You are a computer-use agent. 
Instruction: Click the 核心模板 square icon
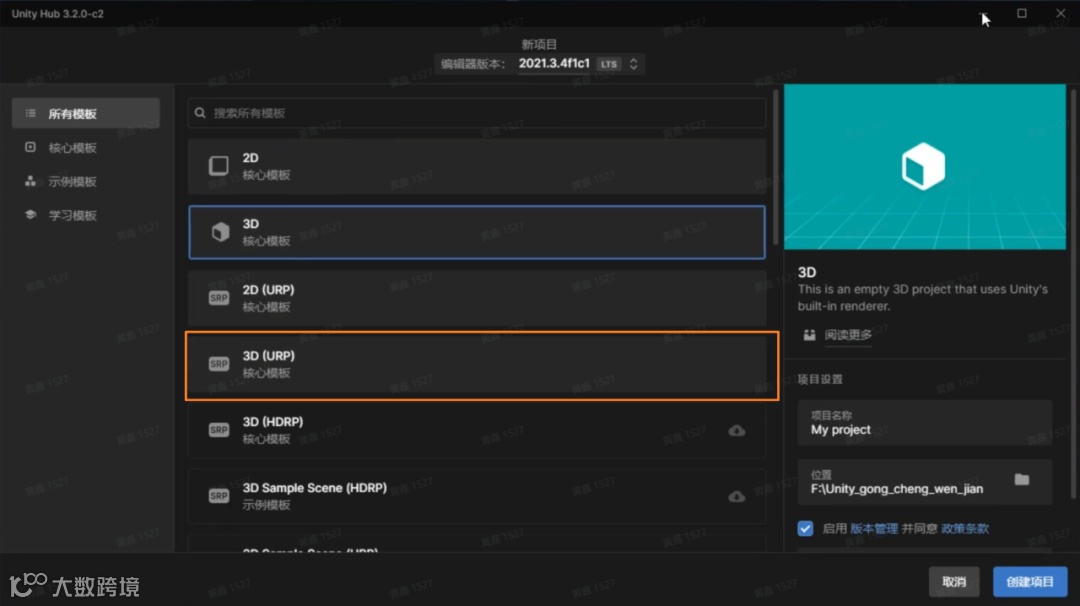click(x=30, y=147)
